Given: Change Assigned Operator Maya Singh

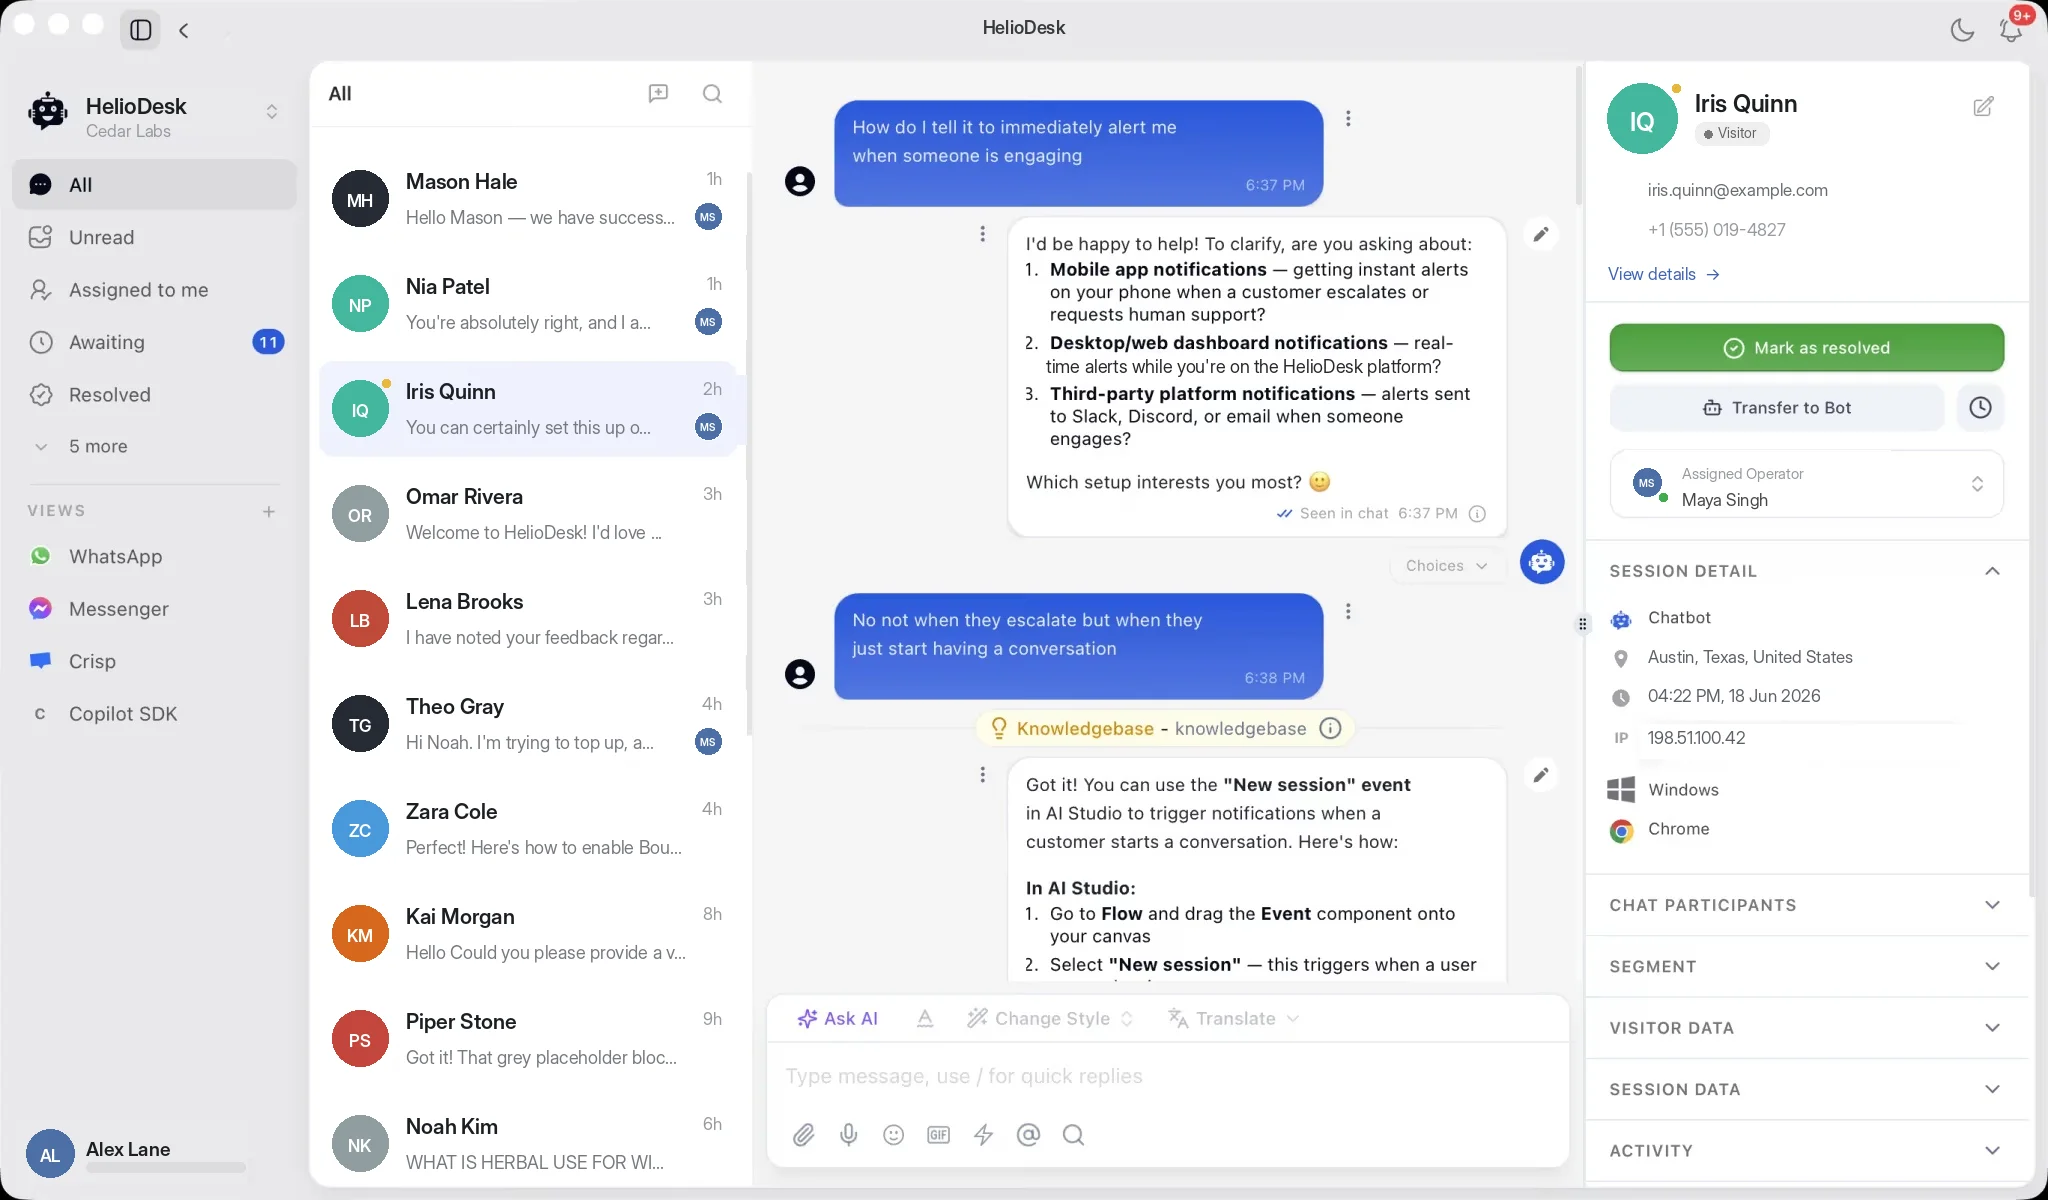Looking at the screenshot, I should (x=1806, y=485).
